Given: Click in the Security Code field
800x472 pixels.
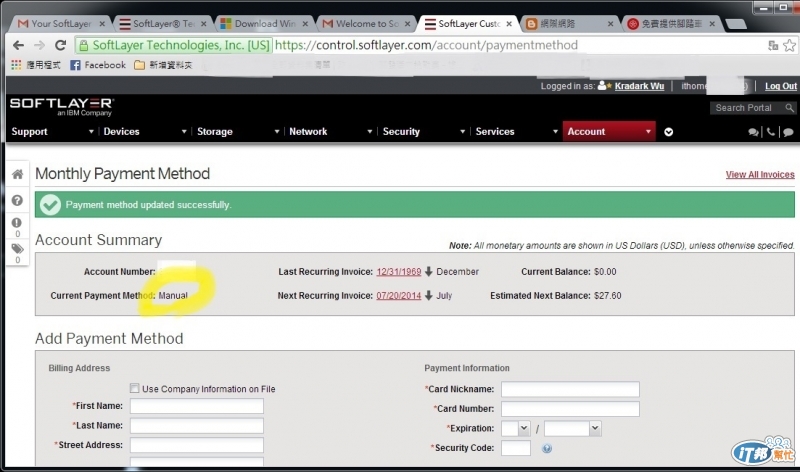Looking at the screenshot, I should click(516, 448).
